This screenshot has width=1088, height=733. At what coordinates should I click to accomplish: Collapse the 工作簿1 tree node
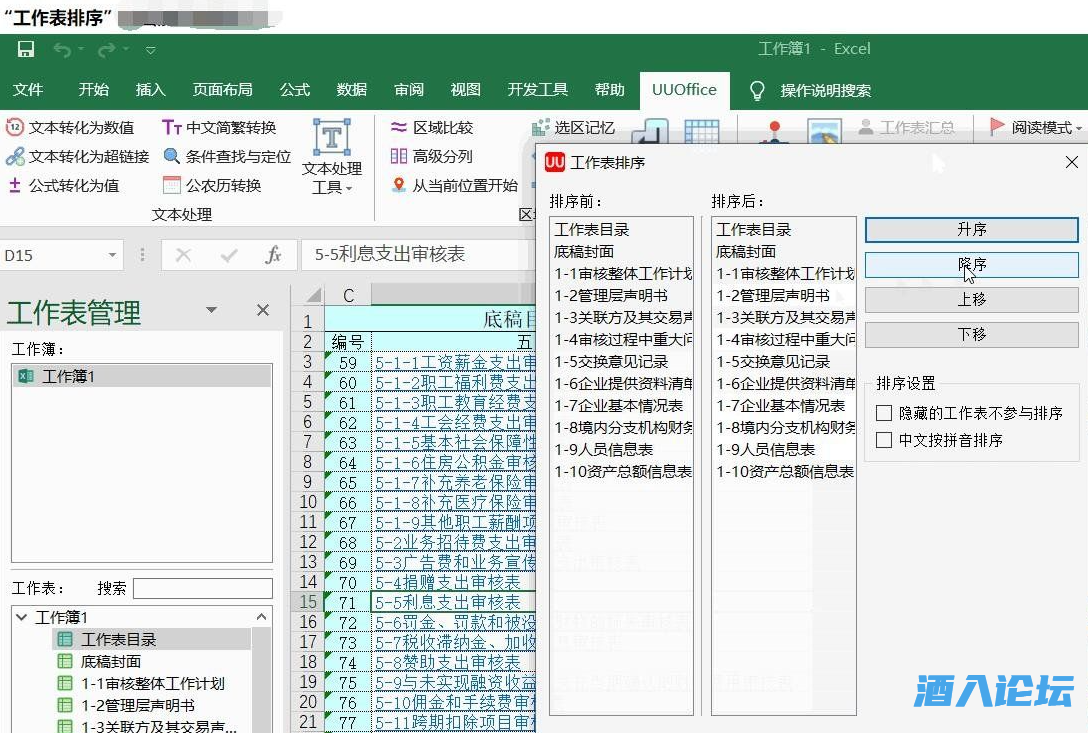click(x=21, y=617)
